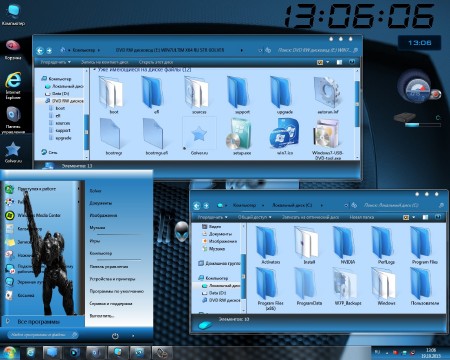Click Музыка in Start menu right pane

(x=97, y=228)
